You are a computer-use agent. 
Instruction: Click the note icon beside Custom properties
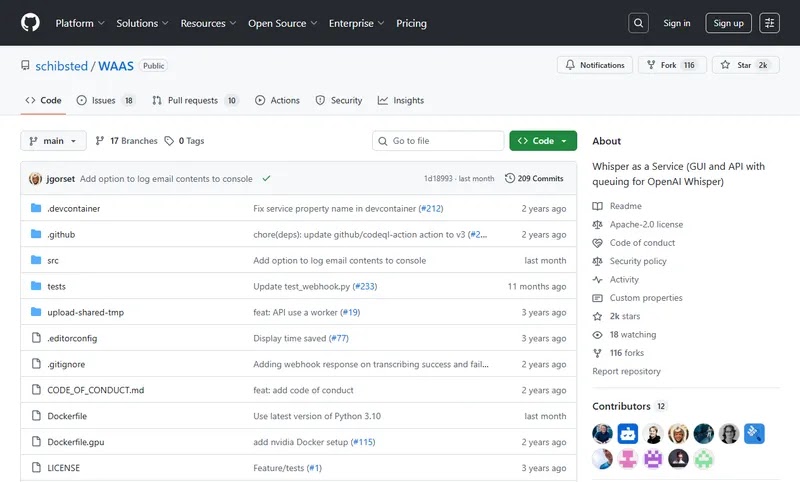tap(597, 298)
